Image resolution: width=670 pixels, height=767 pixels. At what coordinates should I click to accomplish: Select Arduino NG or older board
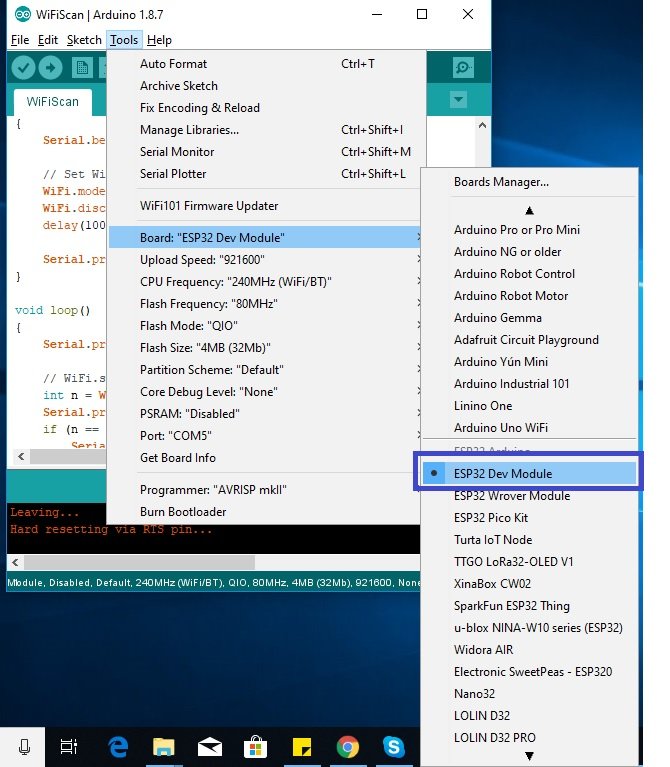click(530, 252)
